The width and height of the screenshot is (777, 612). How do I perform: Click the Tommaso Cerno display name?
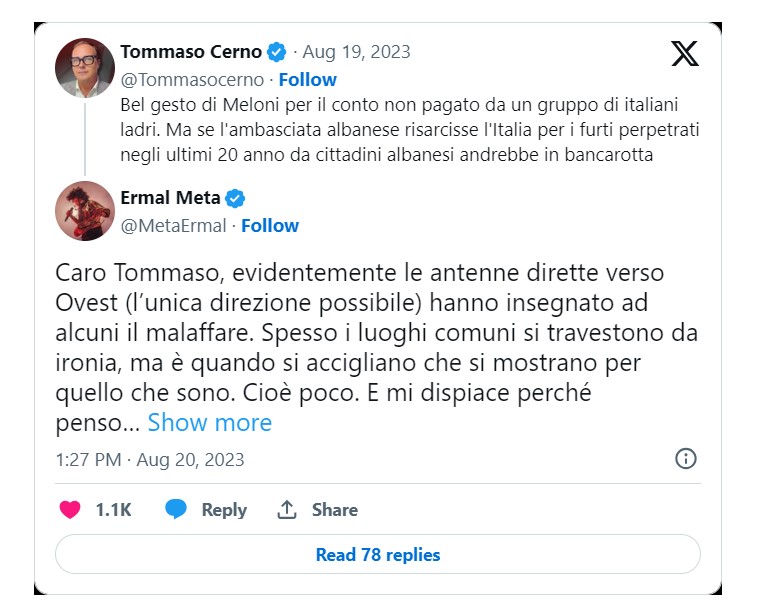point(191,52)
